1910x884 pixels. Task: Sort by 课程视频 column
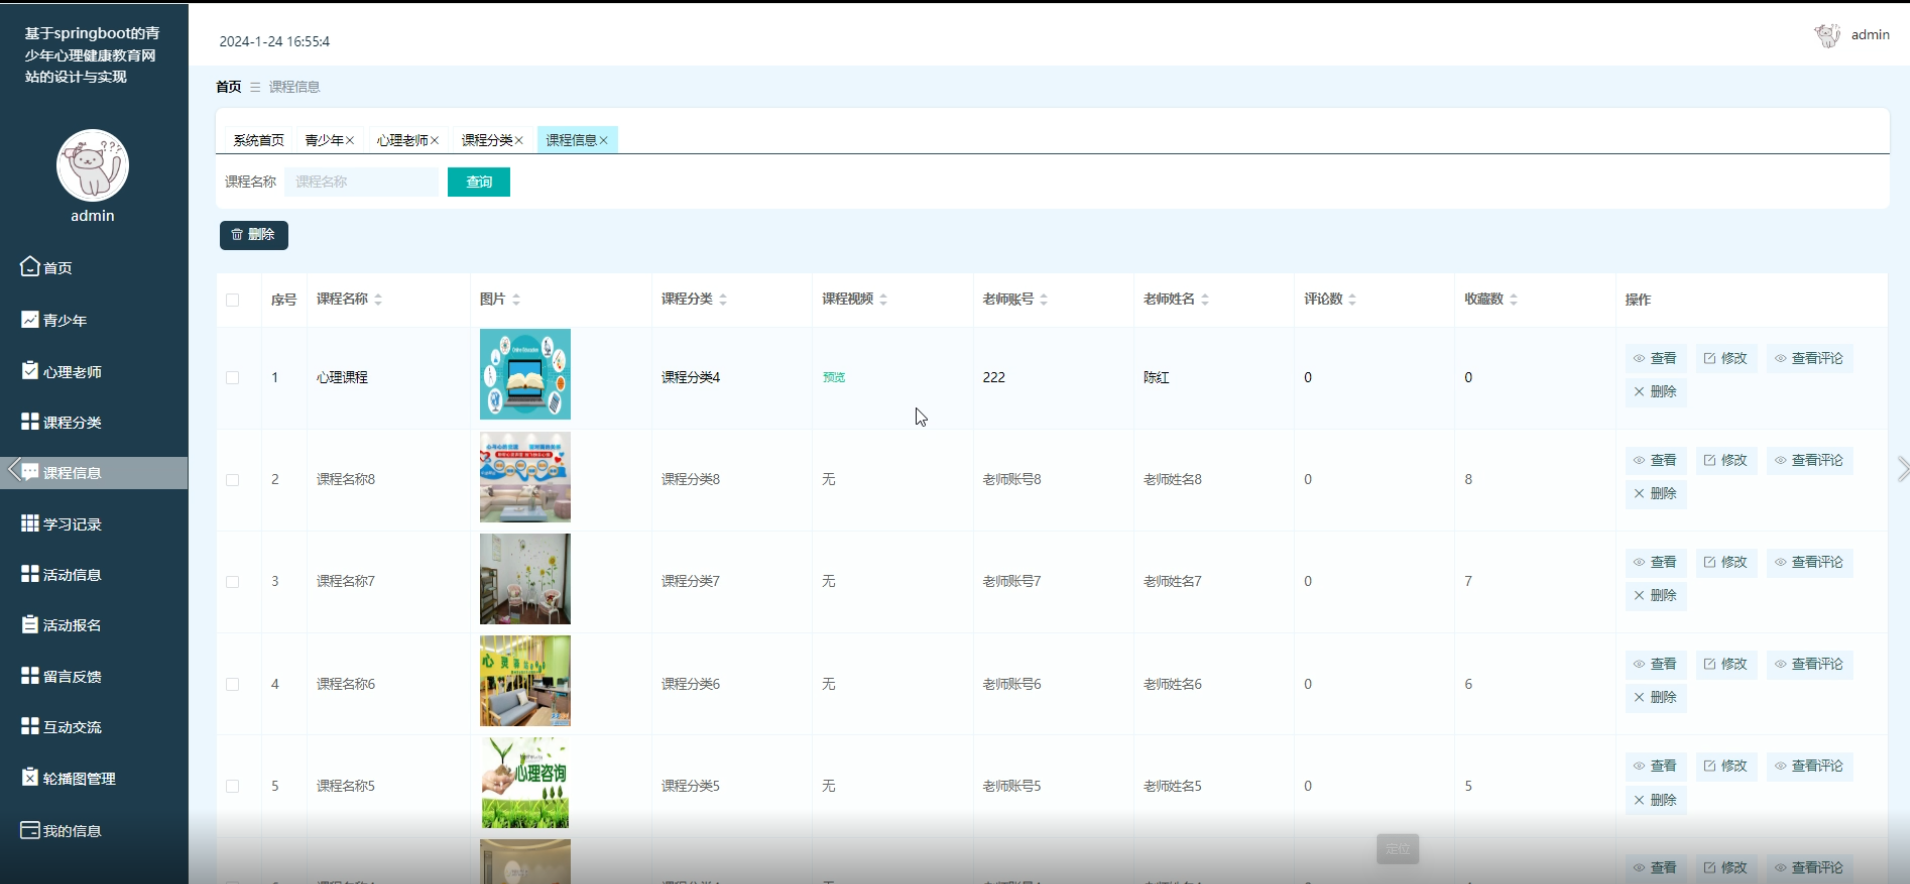(x=883, y=300)
